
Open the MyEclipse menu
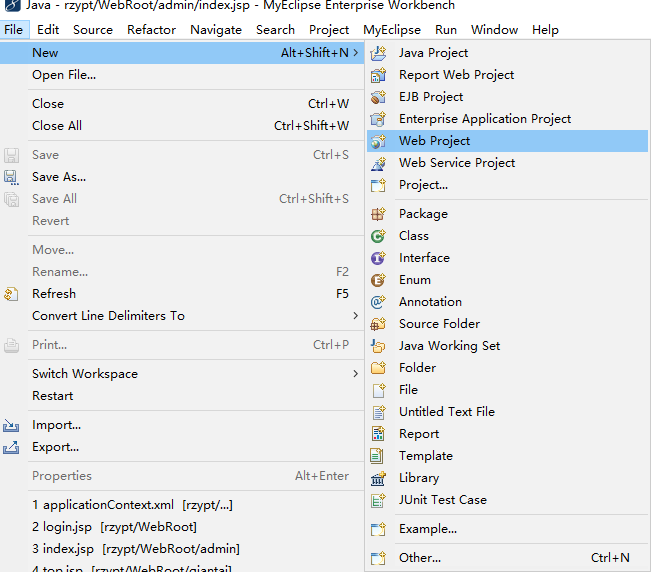[392, 30]
